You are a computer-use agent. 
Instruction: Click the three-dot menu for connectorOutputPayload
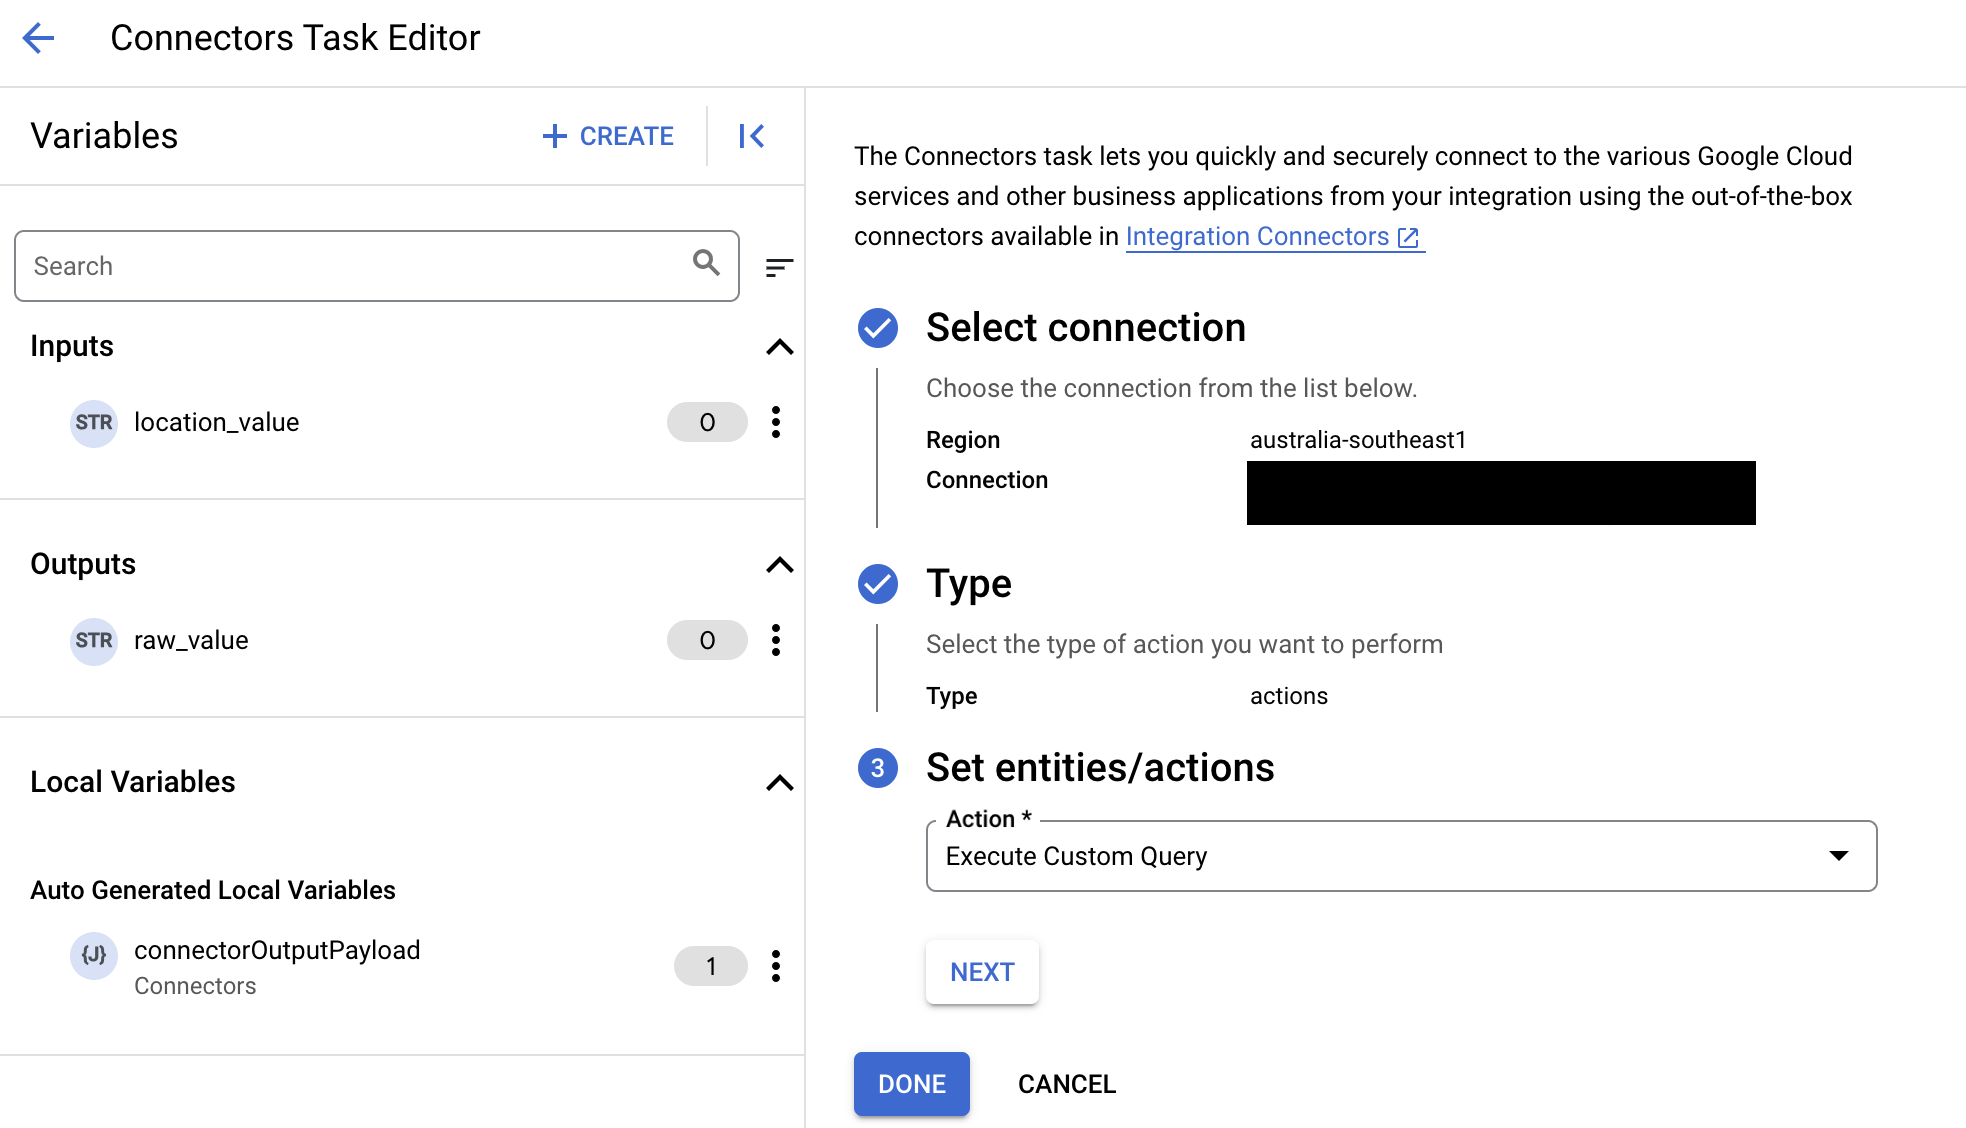pyautogui.click(x=776, y=966)
